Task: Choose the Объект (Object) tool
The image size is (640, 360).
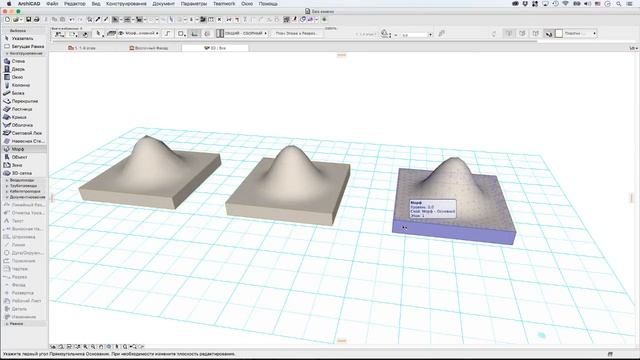Action: tap(24, 157)
